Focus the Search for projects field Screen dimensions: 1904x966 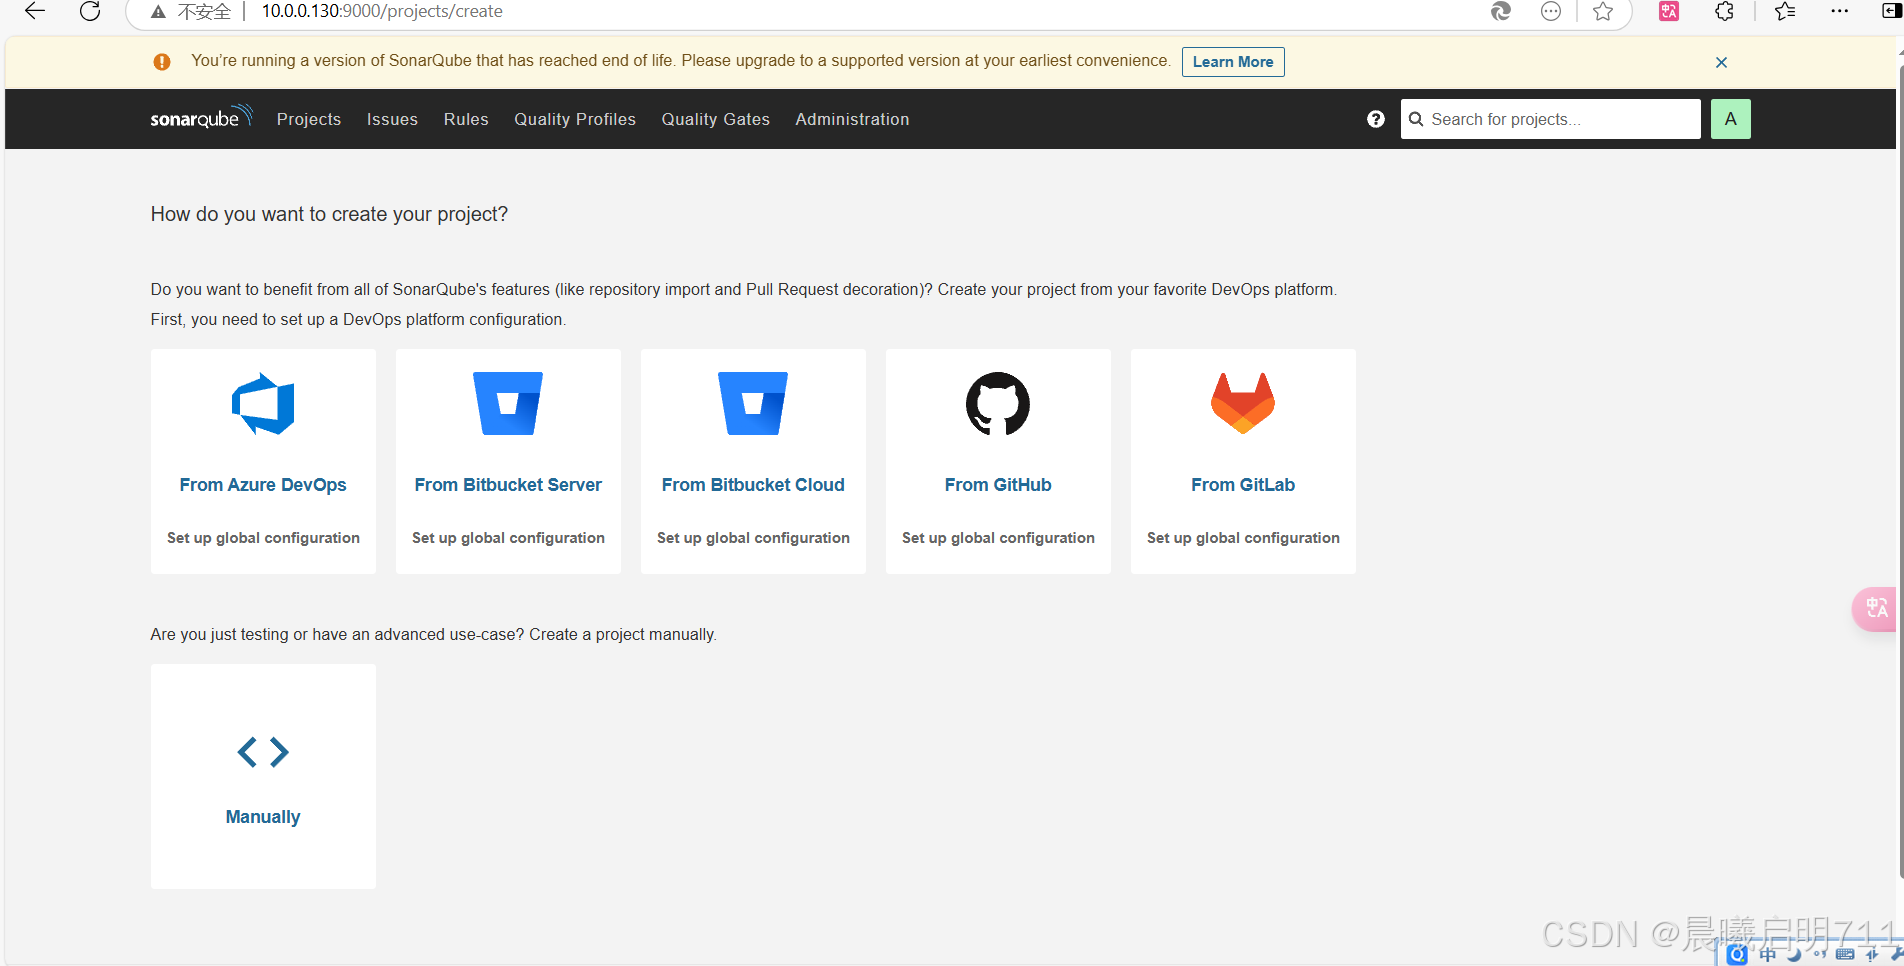tap(1550, 119)
